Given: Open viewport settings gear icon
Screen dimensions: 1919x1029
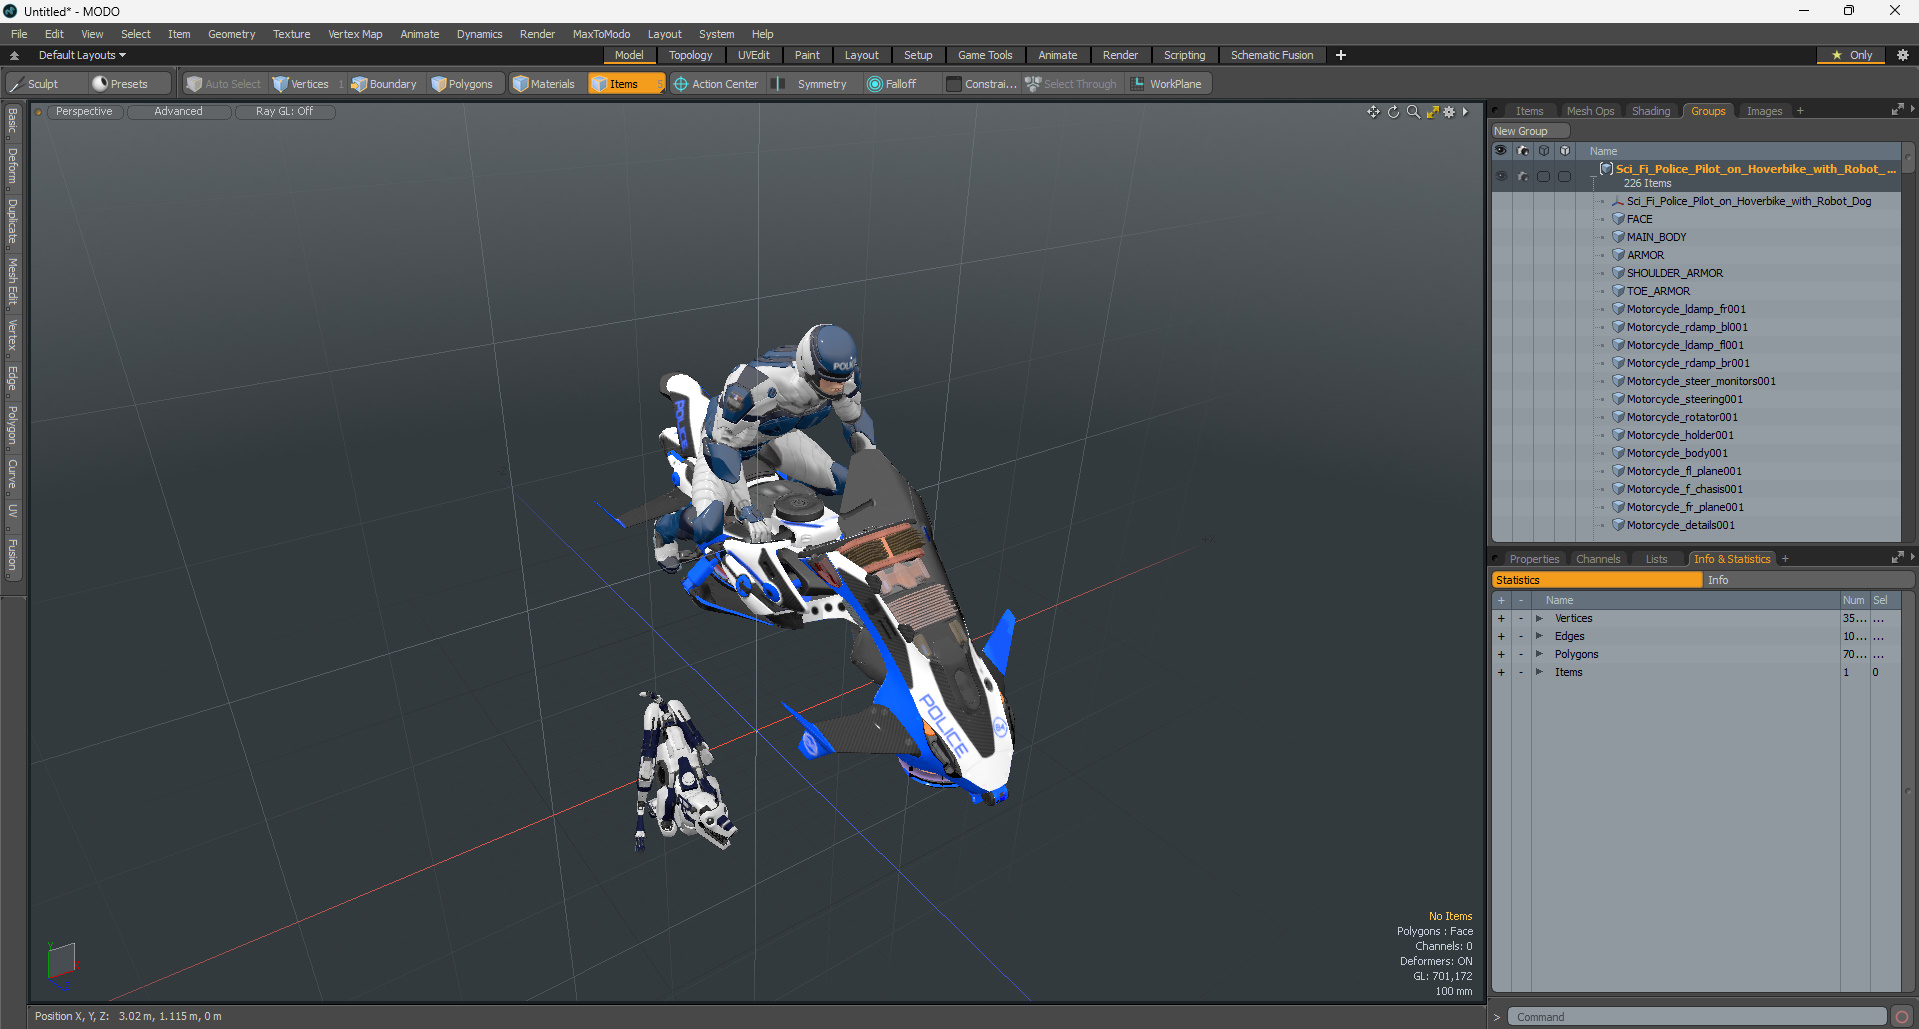Looking at the screenshot, I should click(1449, 112).
